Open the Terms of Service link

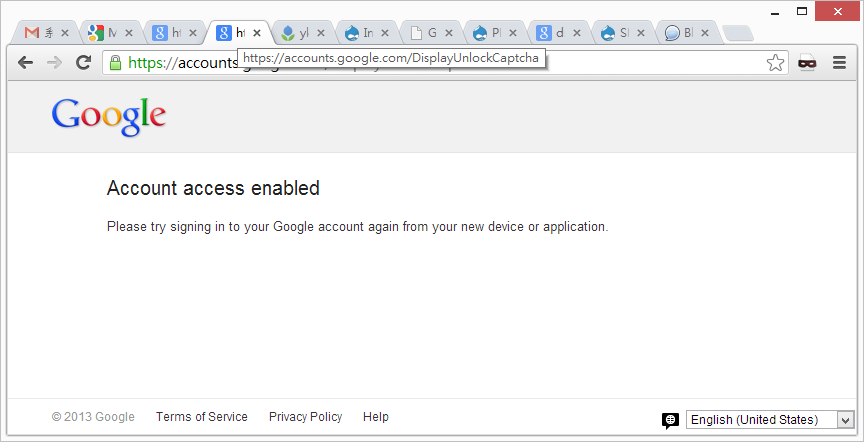[201, 417]
